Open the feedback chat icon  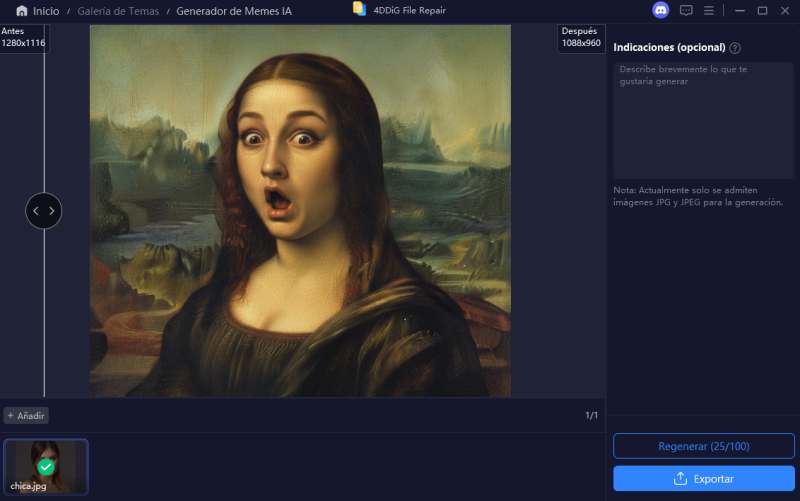point(686,10)
